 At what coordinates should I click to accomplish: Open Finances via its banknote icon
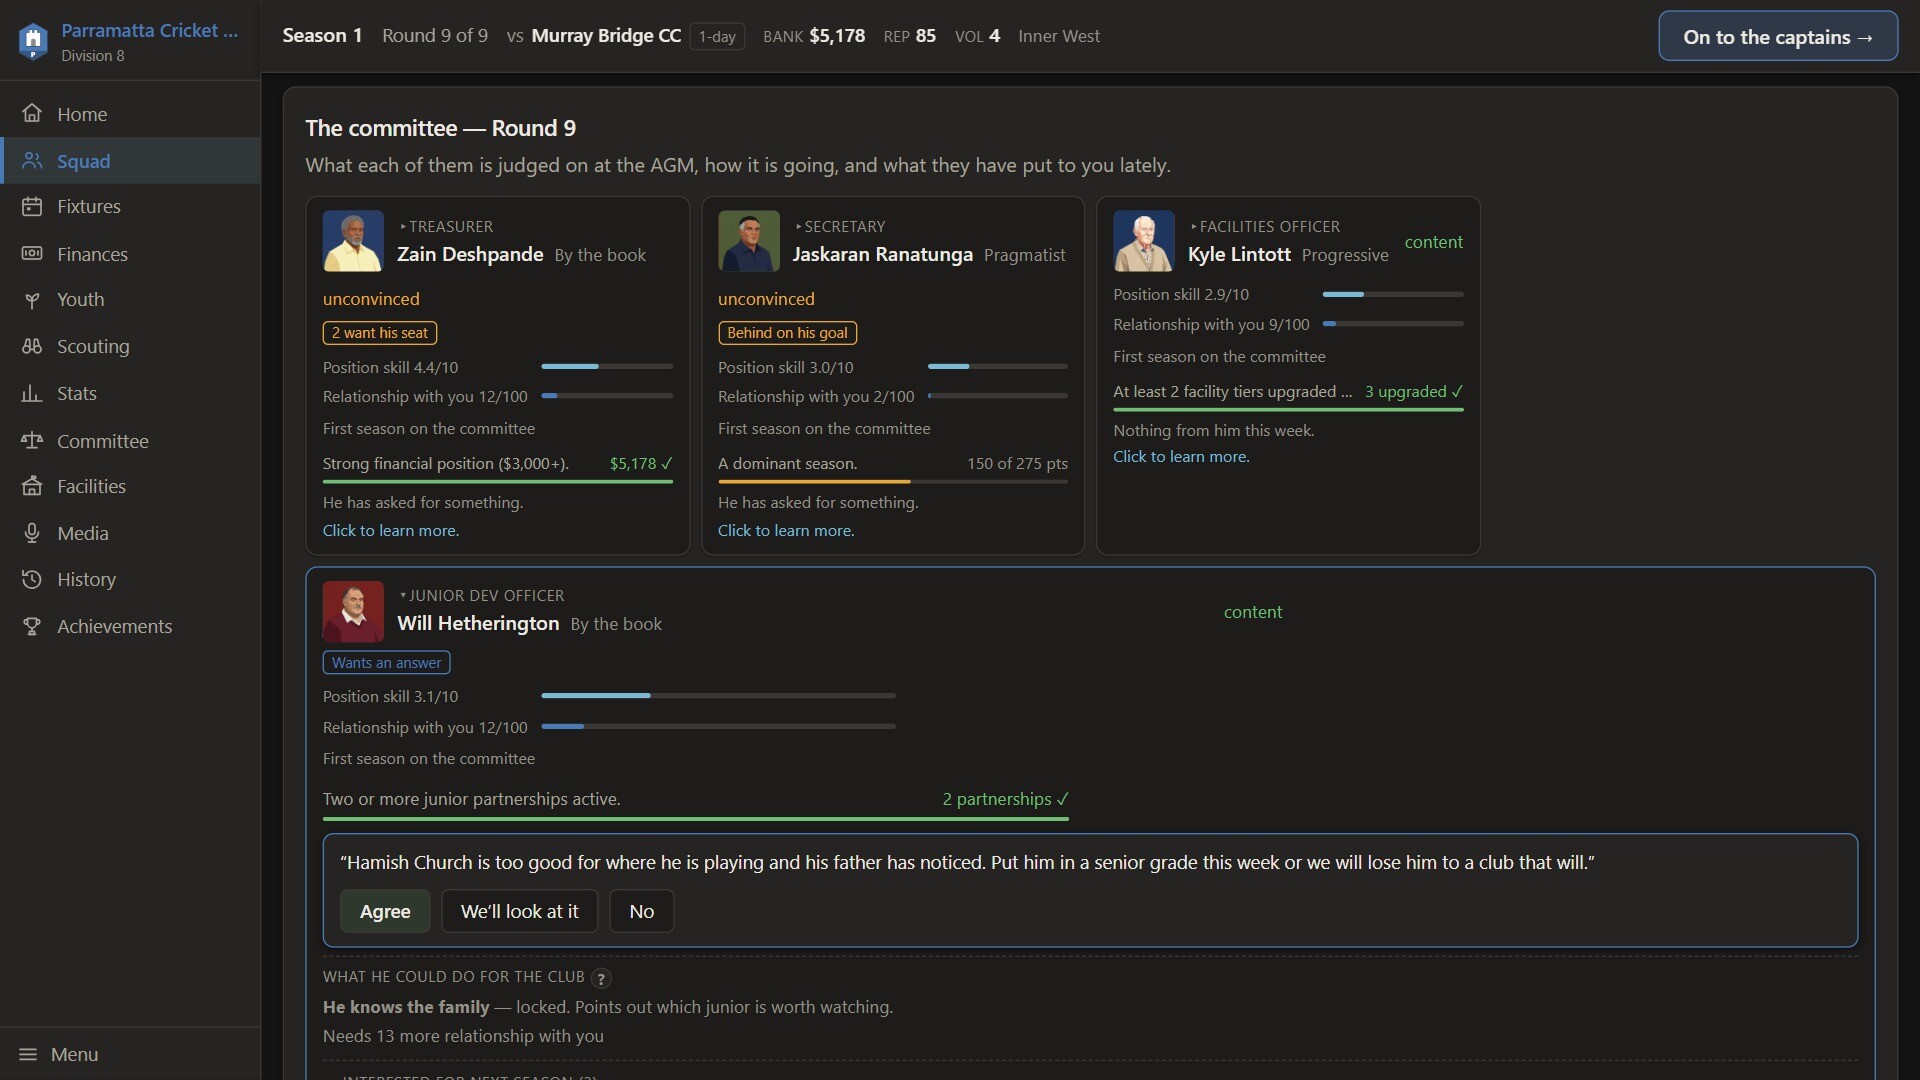point(32,254)
